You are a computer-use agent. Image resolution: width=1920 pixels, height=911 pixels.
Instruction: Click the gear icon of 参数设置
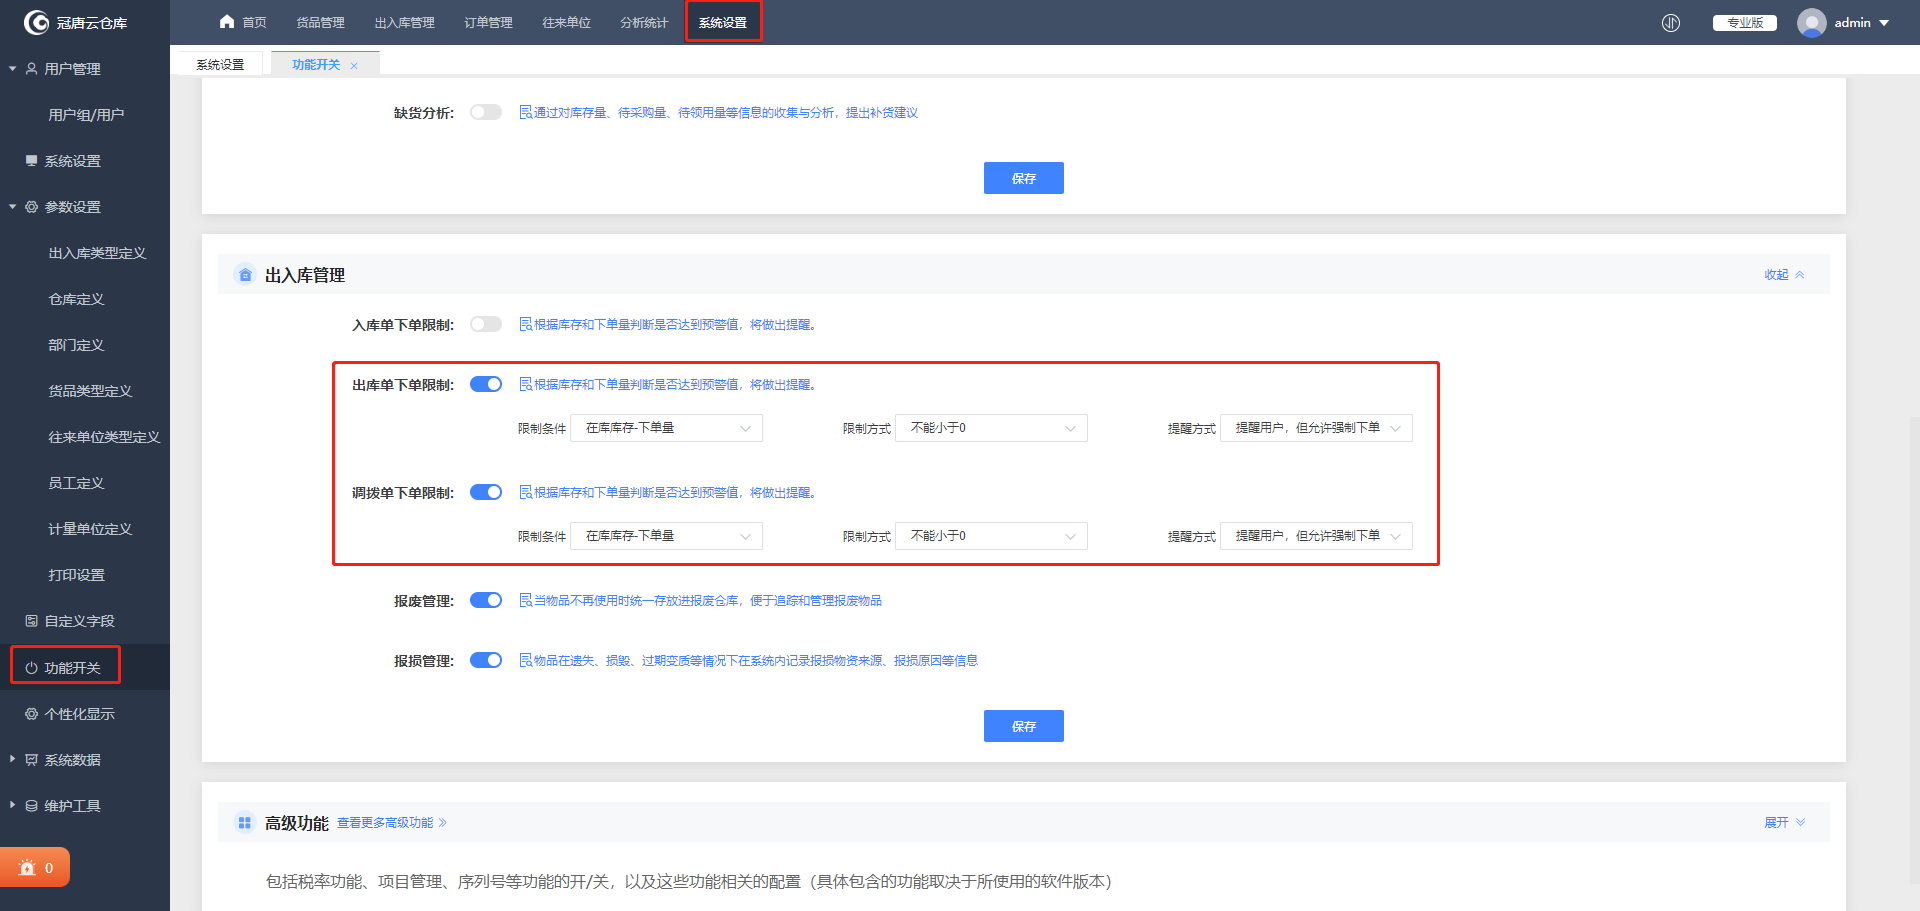31,207
